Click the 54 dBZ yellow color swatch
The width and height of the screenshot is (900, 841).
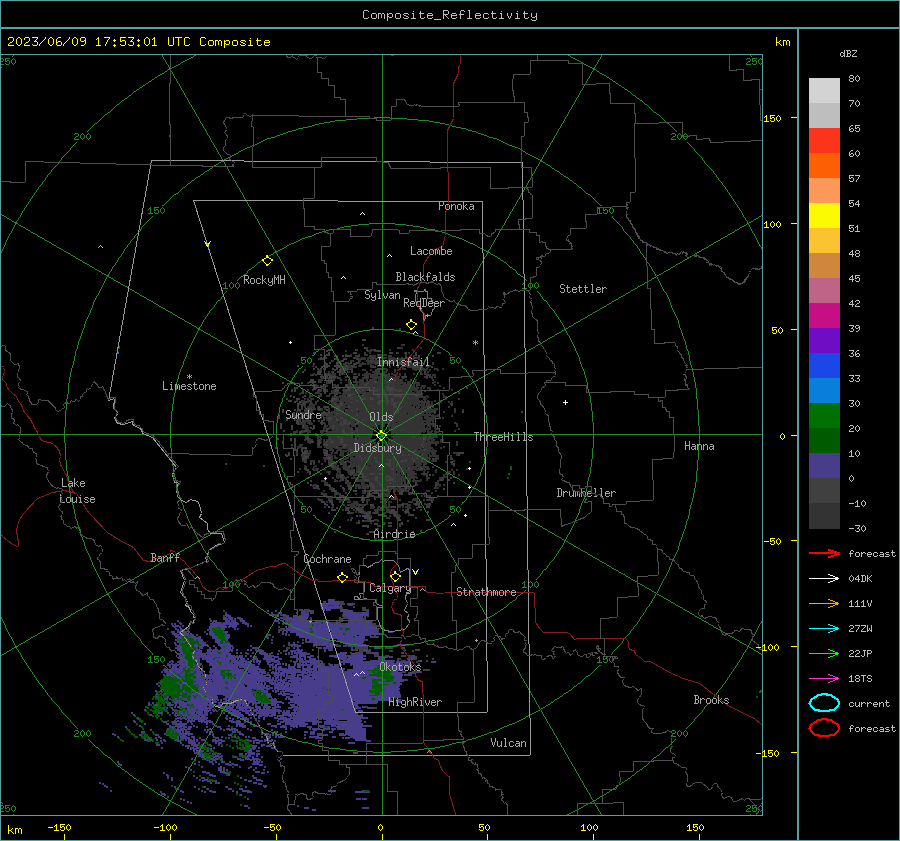click(824, 215)
